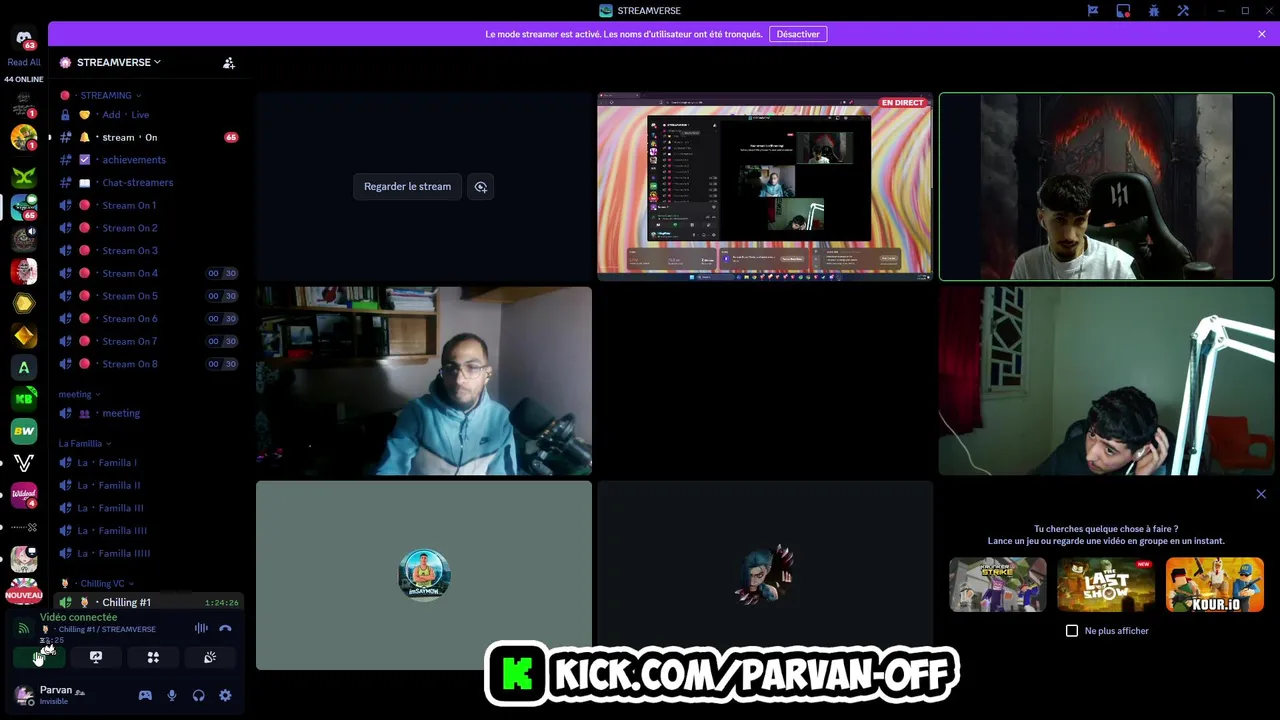Image resolution: width=1280 pixels, height=720 pixels.
Task: Launch The Last Show activity
Action: coord(1106,584)
